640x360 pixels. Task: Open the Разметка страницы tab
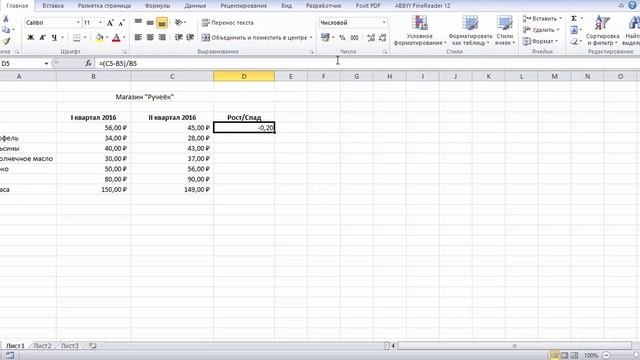104,6
